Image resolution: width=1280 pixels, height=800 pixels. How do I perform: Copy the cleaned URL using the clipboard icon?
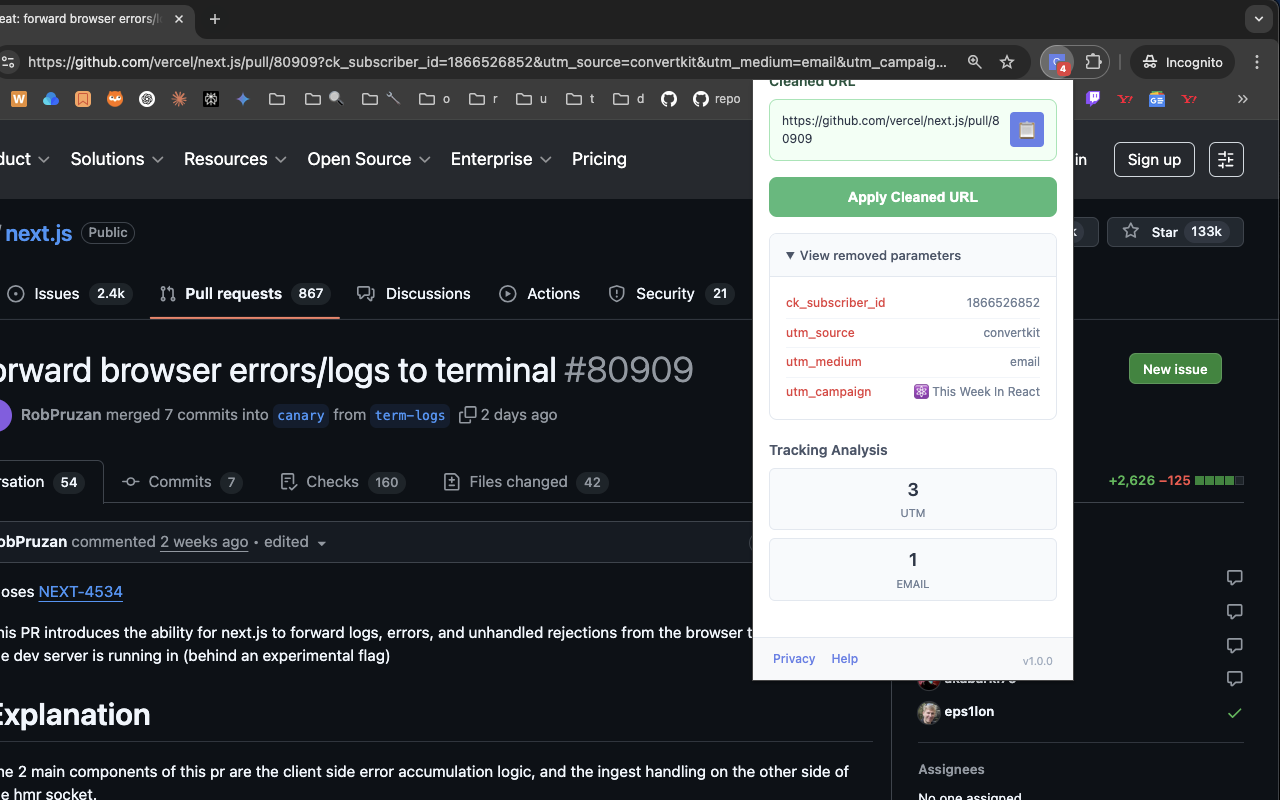(x=1026, y=129)
